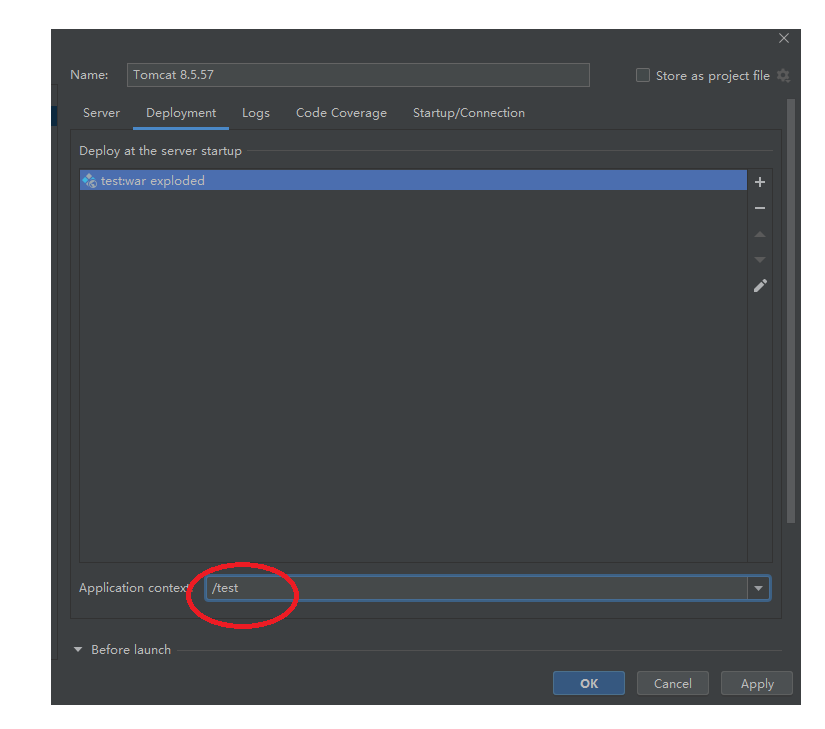Click the Apply button

(757, 684)
